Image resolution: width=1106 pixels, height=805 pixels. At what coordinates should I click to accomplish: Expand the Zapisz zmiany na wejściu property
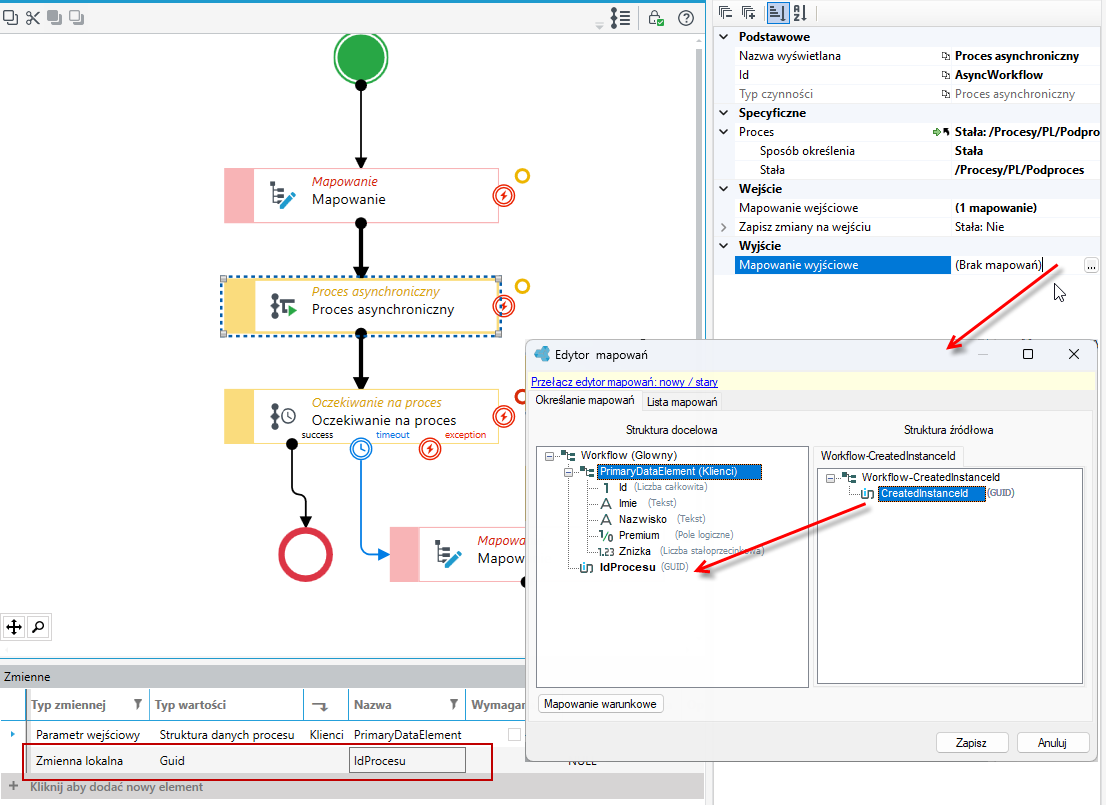pos(724,227)
